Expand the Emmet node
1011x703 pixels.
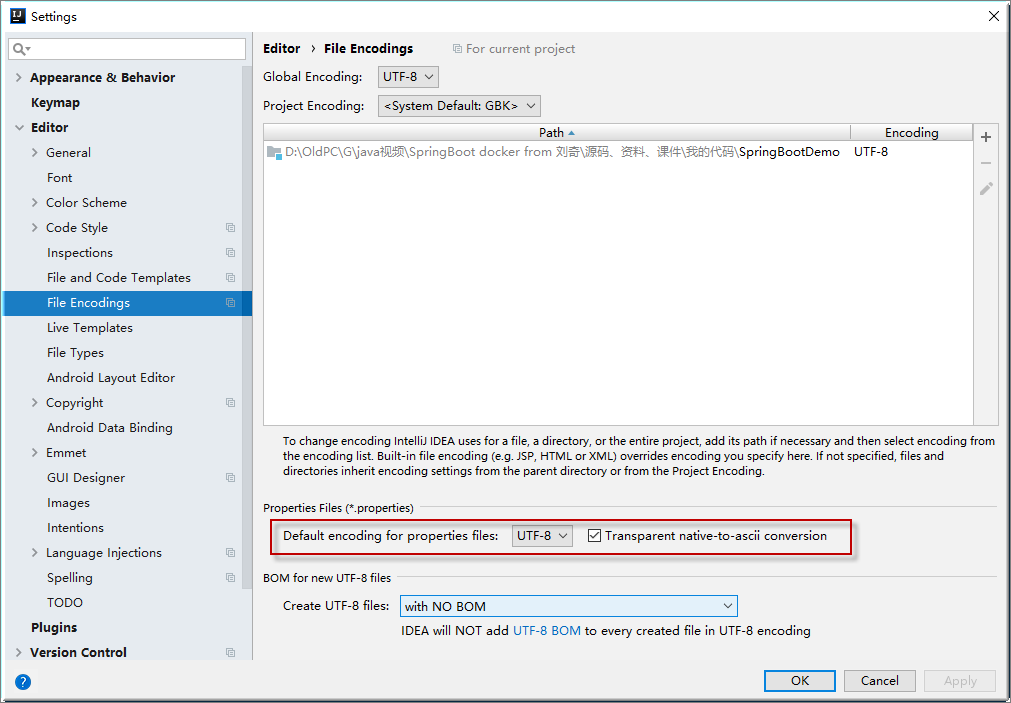(35, 453)
